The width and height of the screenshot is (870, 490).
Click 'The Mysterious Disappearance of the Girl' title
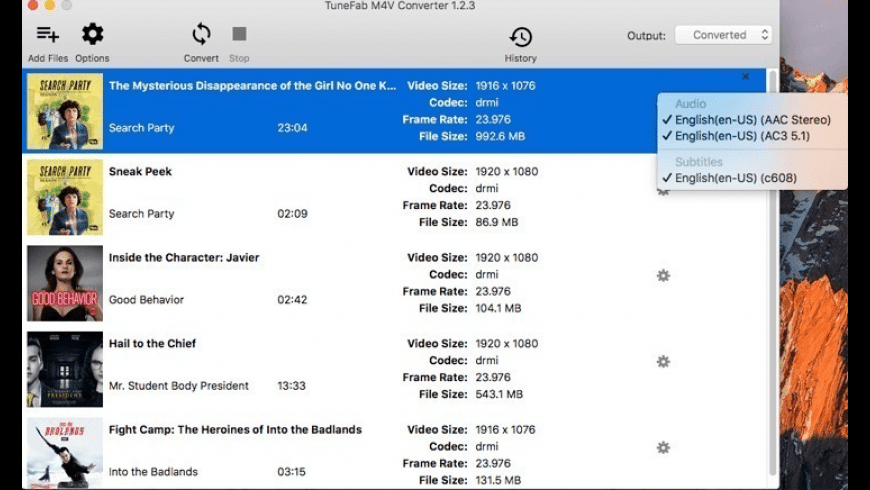252,85
